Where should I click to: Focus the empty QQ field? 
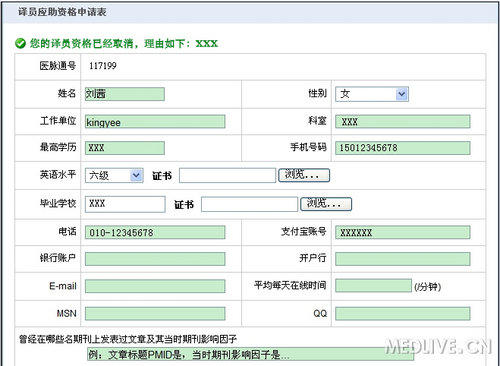[403, 314]
